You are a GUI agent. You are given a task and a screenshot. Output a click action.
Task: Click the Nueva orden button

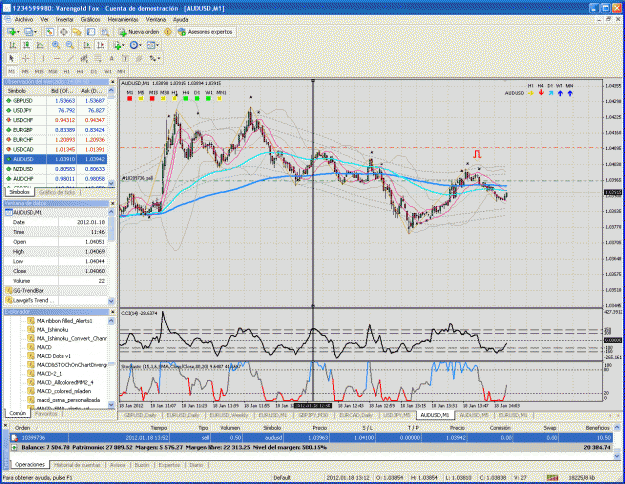click(x=139, y=32)
